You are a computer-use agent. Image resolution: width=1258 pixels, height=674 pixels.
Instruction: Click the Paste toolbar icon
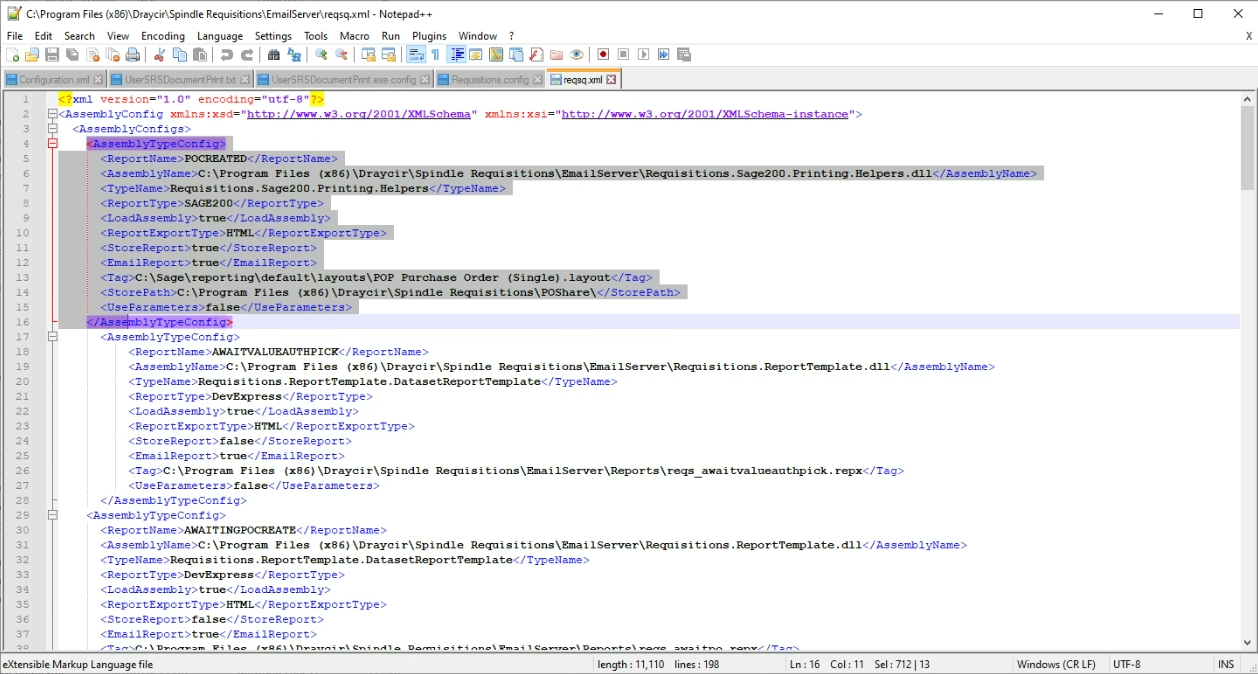point(200,54)
